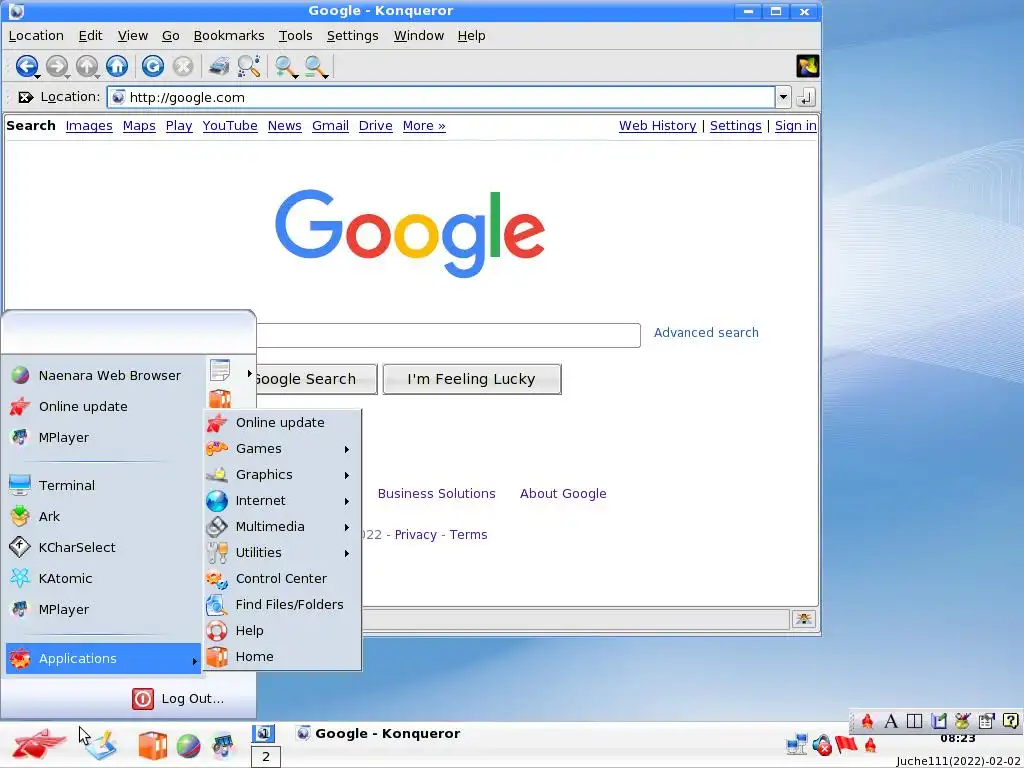Open the Help entry in the Applications submenu
The height and width of the screenshot is (768, 1024).
pyautogui.click(x=282, y=631)
